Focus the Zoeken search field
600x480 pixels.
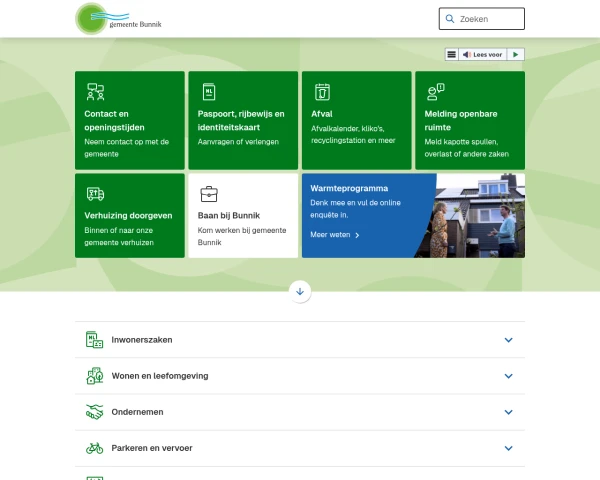[482, 19]
